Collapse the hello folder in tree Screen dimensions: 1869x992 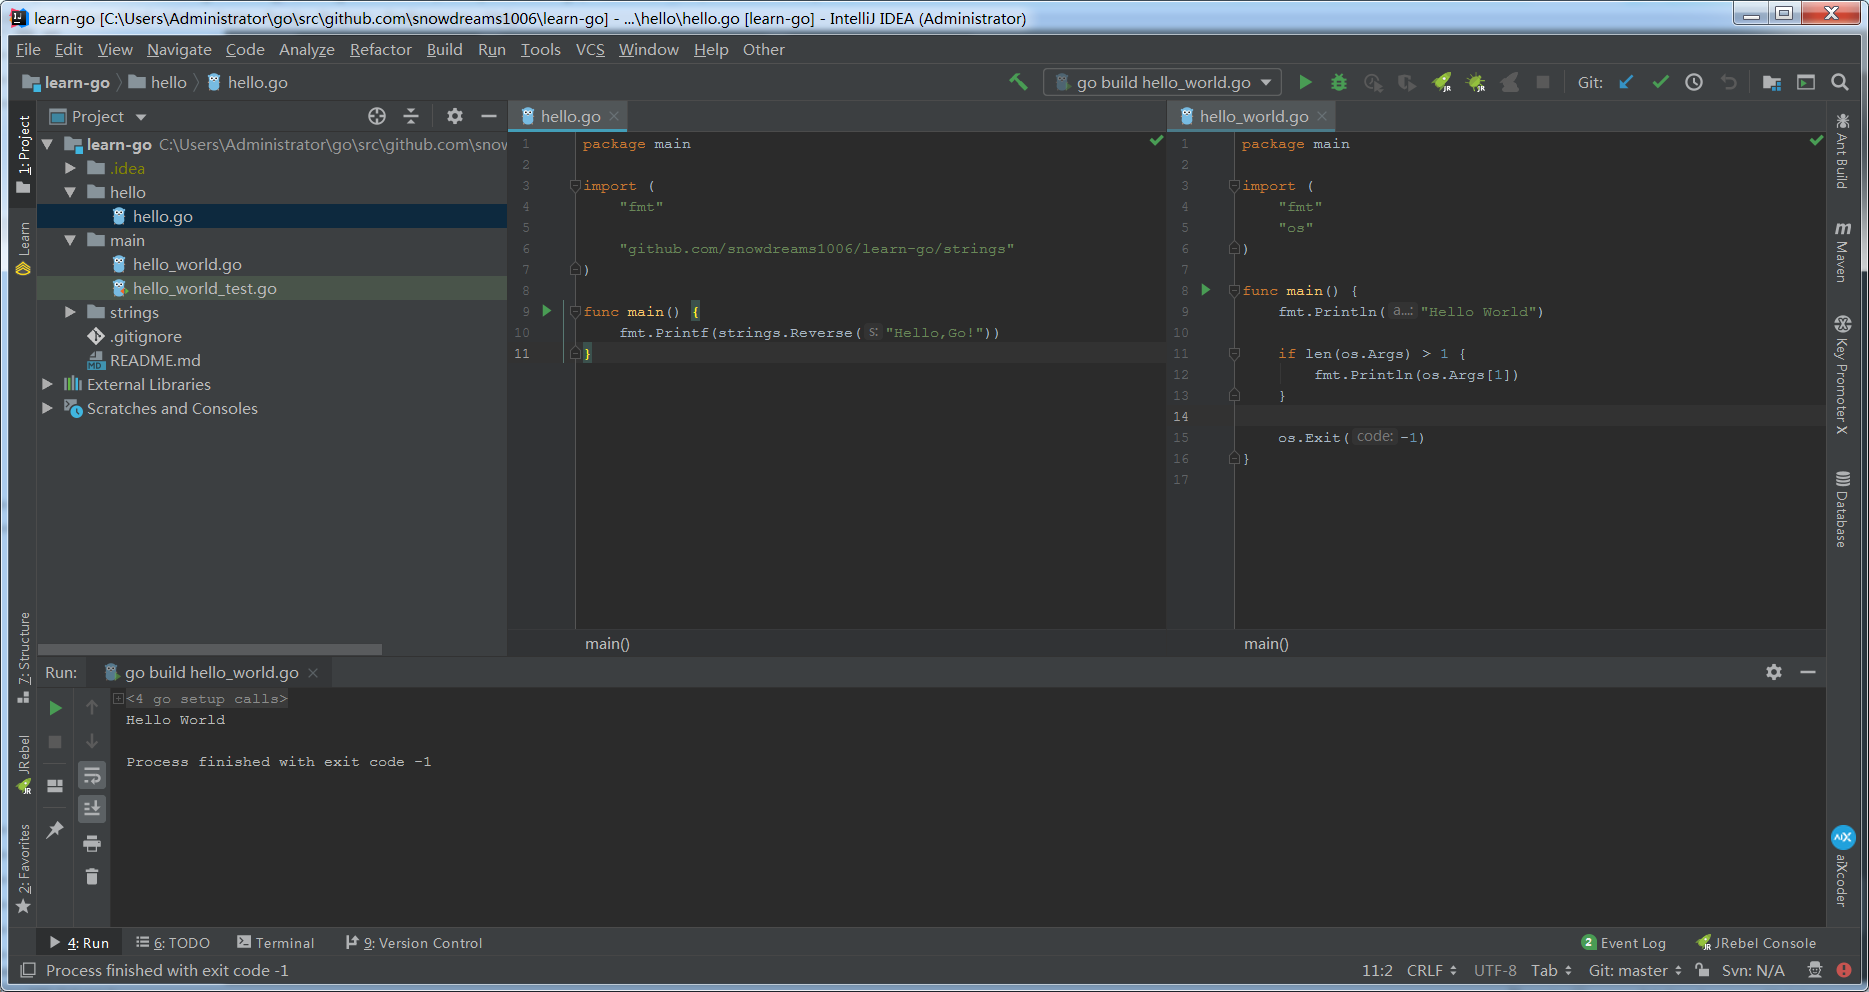pyautogui.click(x=70, y=192)
